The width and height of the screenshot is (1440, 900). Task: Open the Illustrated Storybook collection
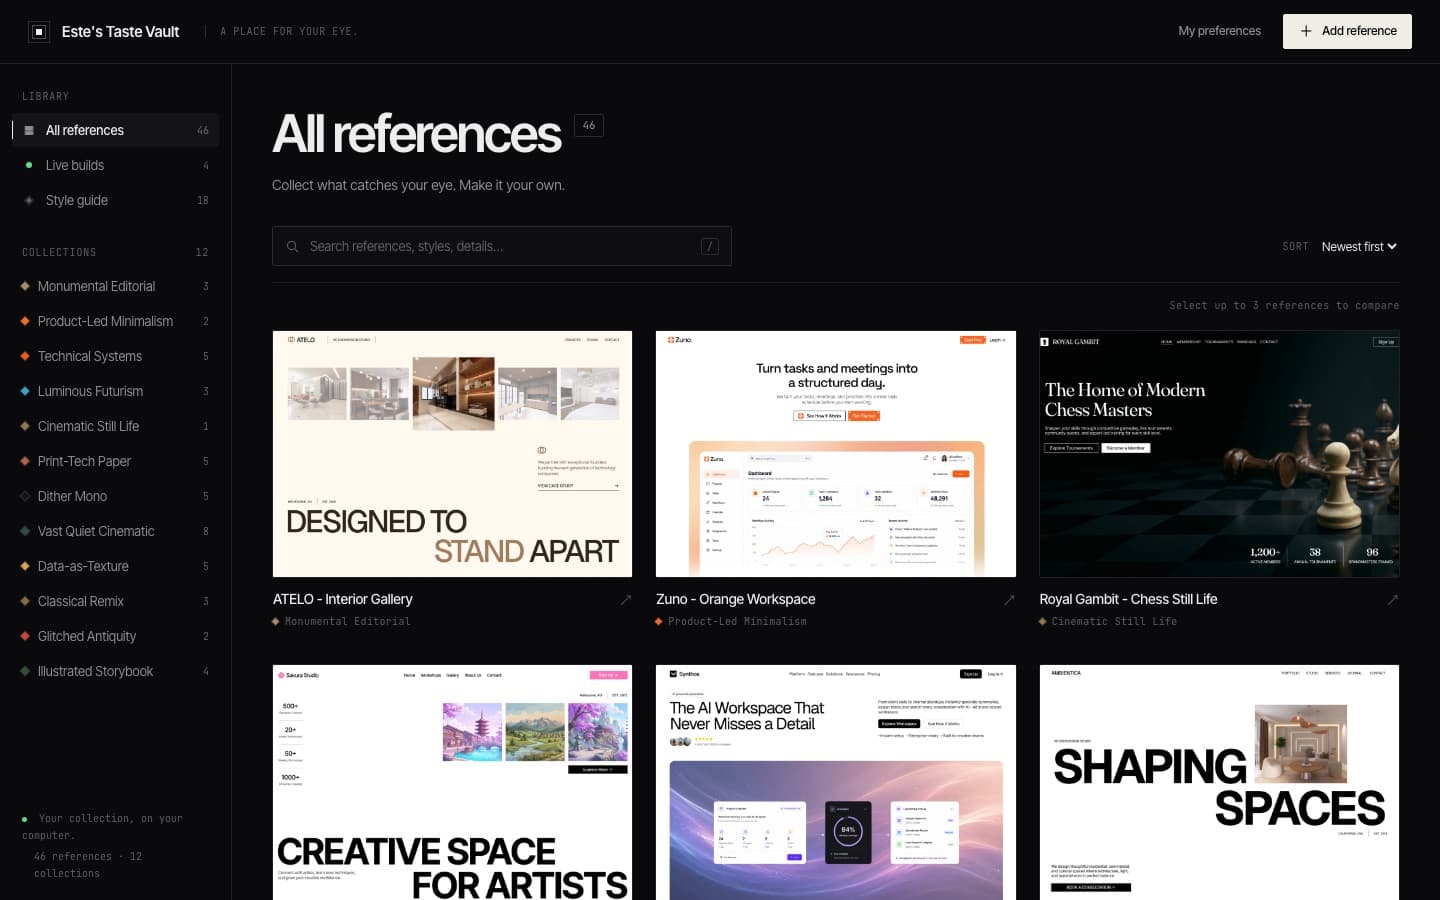click(x=116, y=671)
